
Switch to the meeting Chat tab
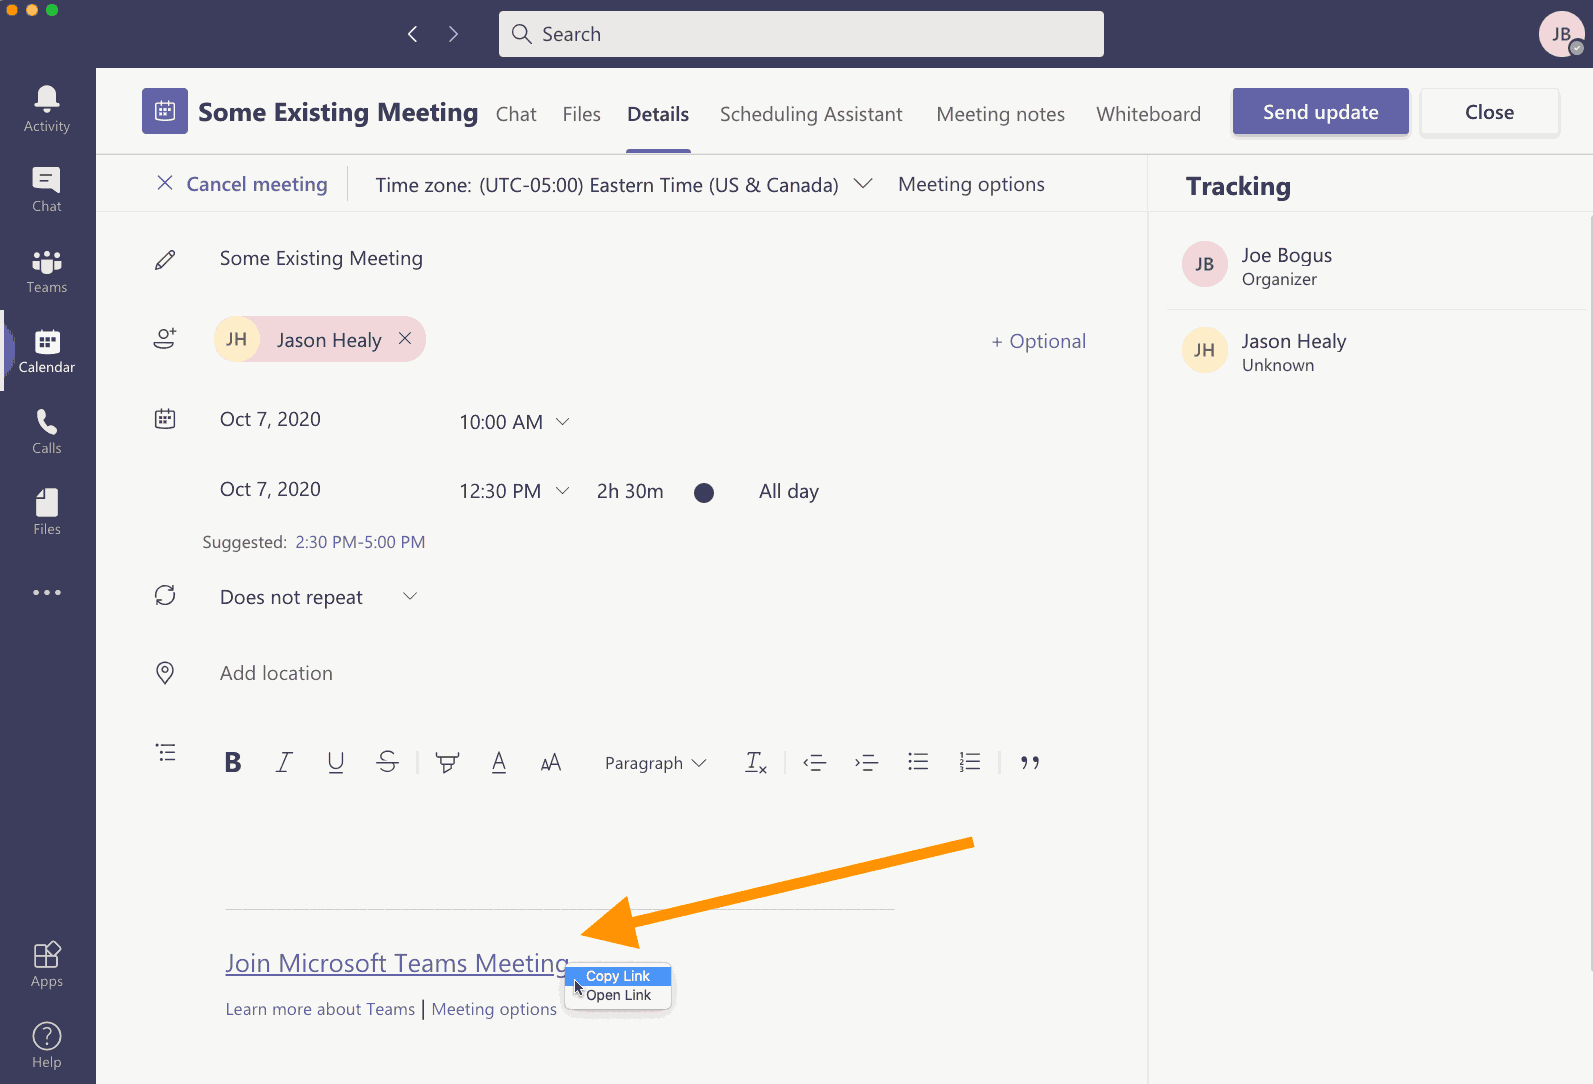(x=516, y=114)
